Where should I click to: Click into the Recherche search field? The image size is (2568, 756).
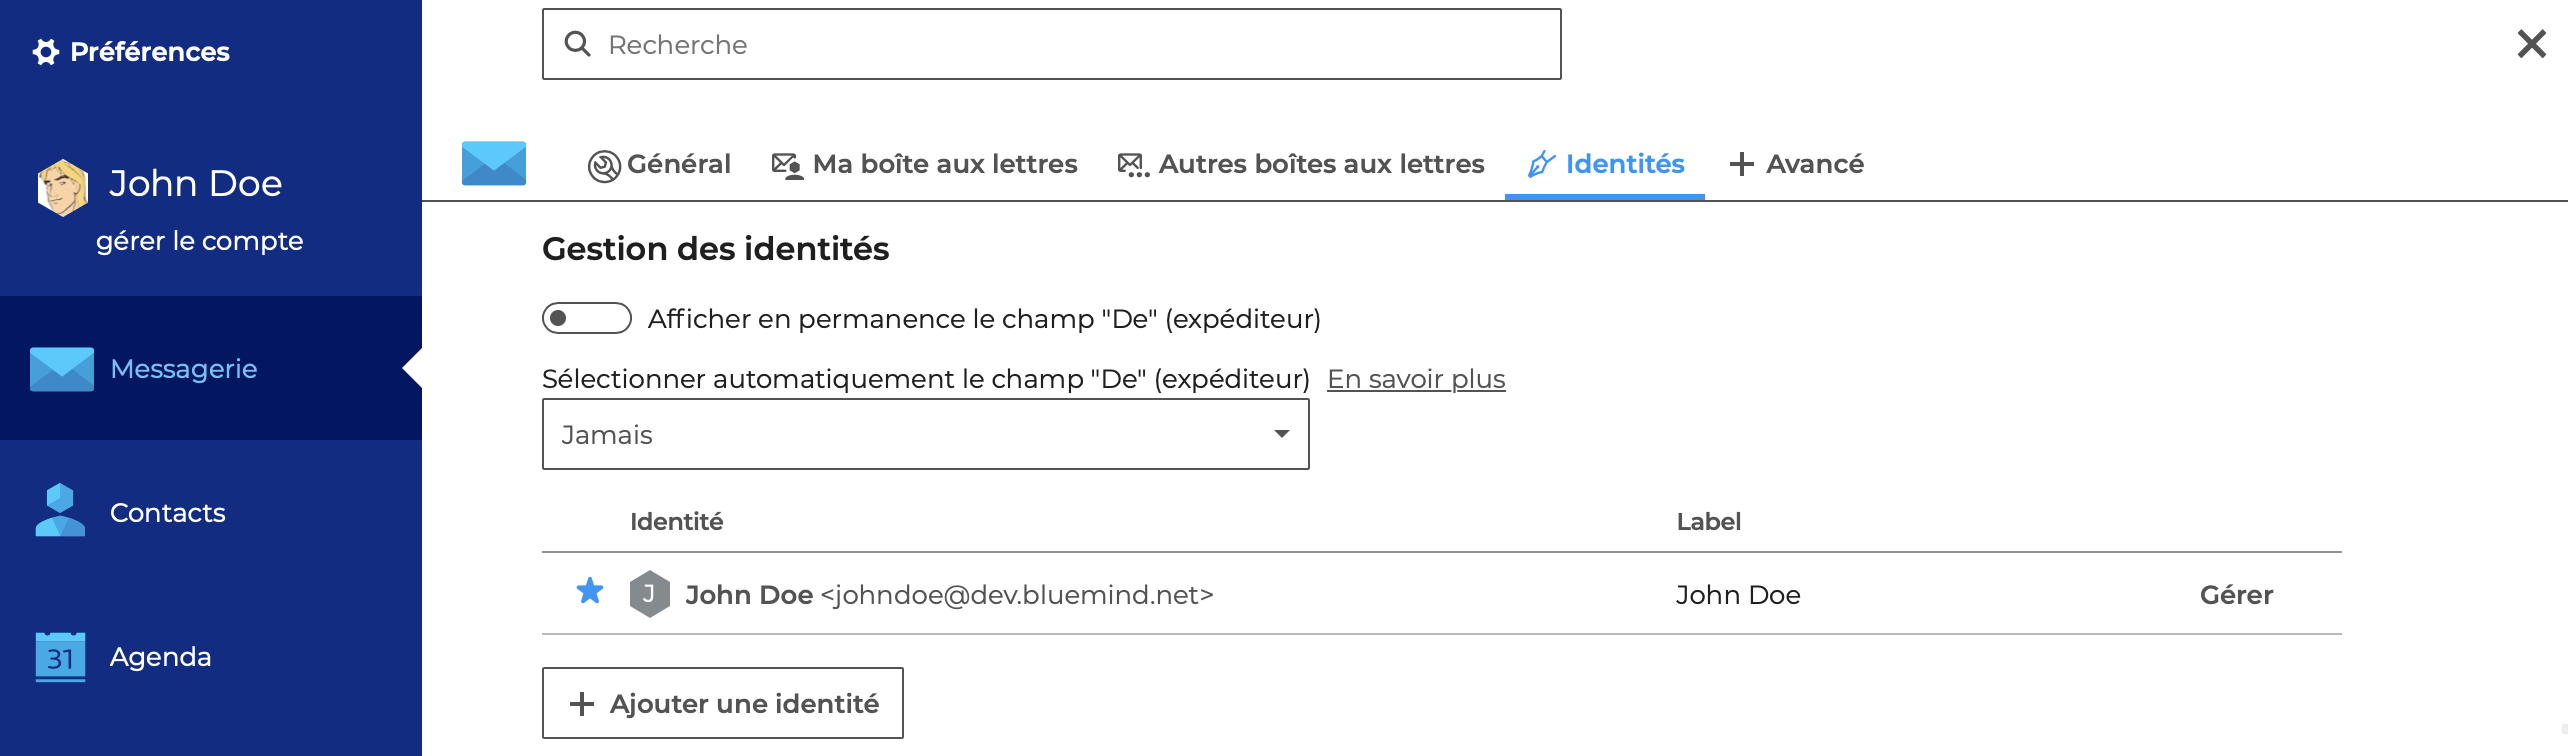(x=1052, y=44)
